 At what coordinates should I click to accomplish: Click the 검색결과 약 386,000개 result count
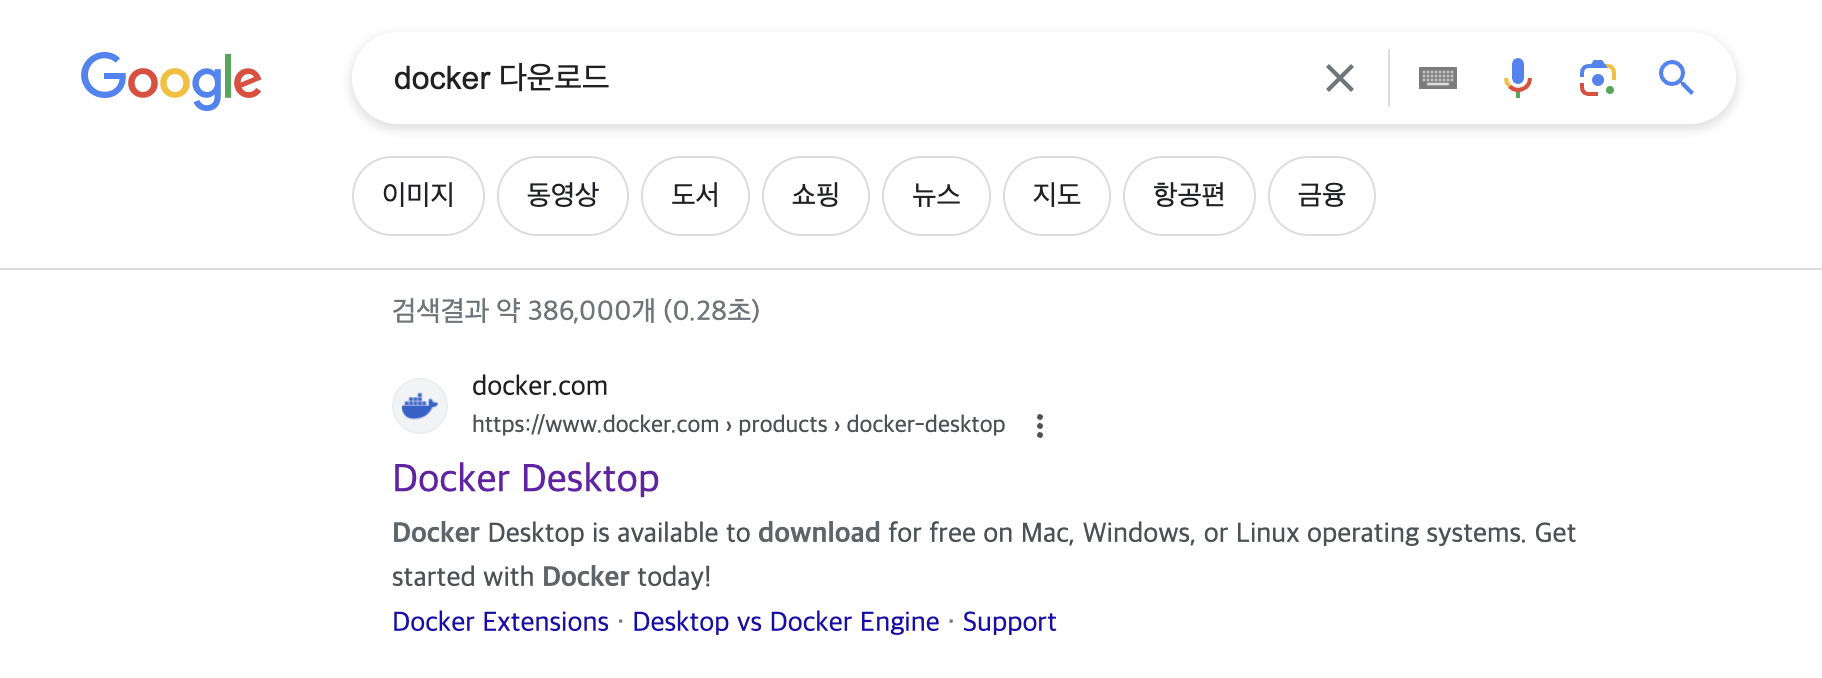click(576, 311)
